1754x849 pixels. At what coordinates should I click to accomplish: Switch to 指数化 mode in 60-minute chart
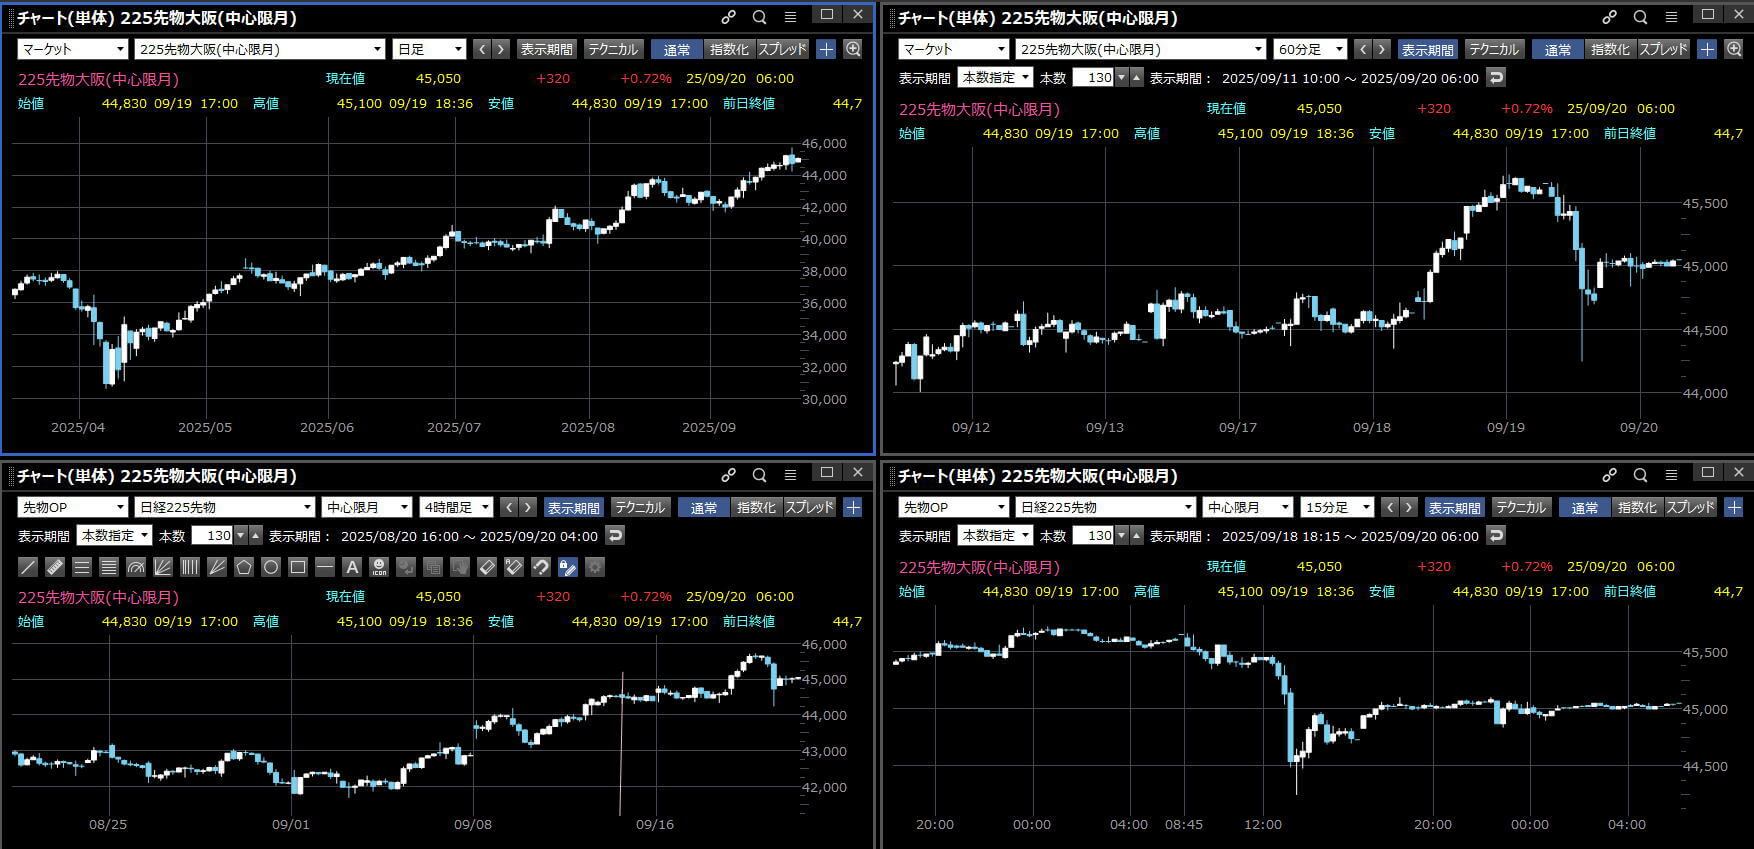point(1610,49)
